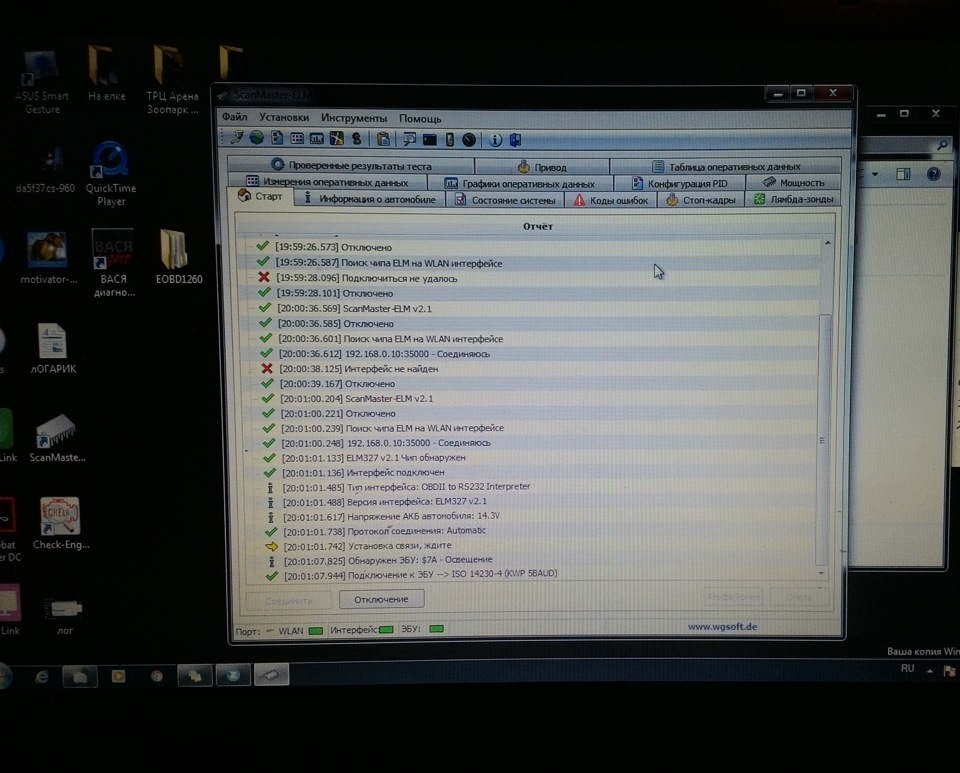The height and width of the screenshot is (773, 960).
Task: Open the www.wgsoft.de link
Action: pos(722,627)
